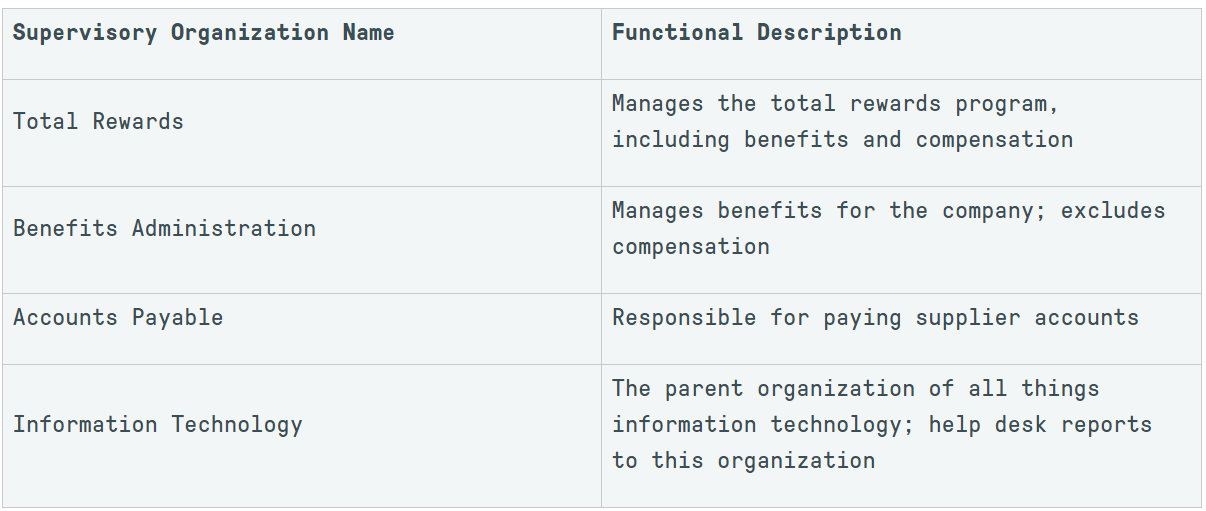The width and height of the screenshot is (1206, 511).
Task: Click the total rewards program description cell
Action: coord(901,133)
